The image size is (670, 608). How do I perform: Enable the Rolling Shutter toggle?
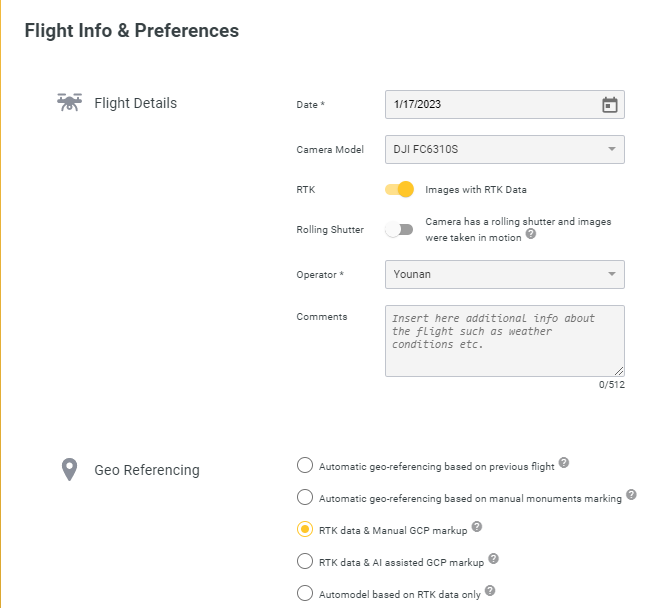point(399,229)
